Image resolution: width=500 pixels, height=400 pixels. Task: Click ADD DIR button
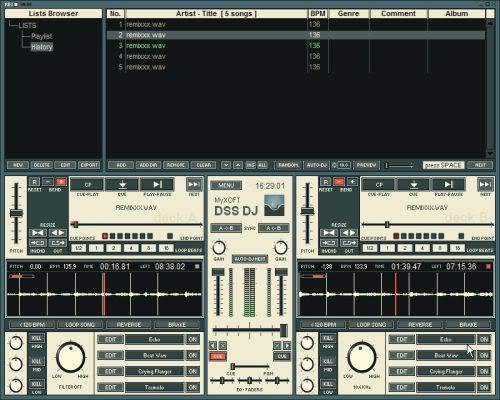(148, 165)
